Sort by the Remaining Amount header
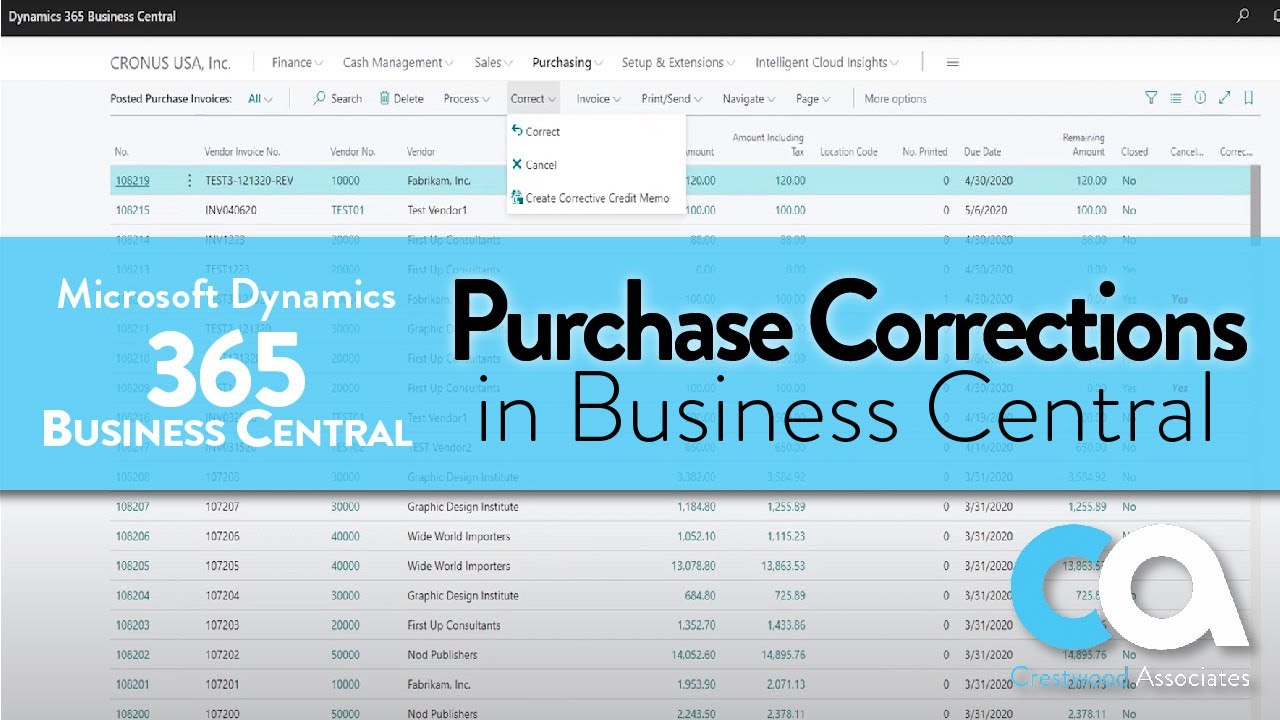 pos(1083,145)
